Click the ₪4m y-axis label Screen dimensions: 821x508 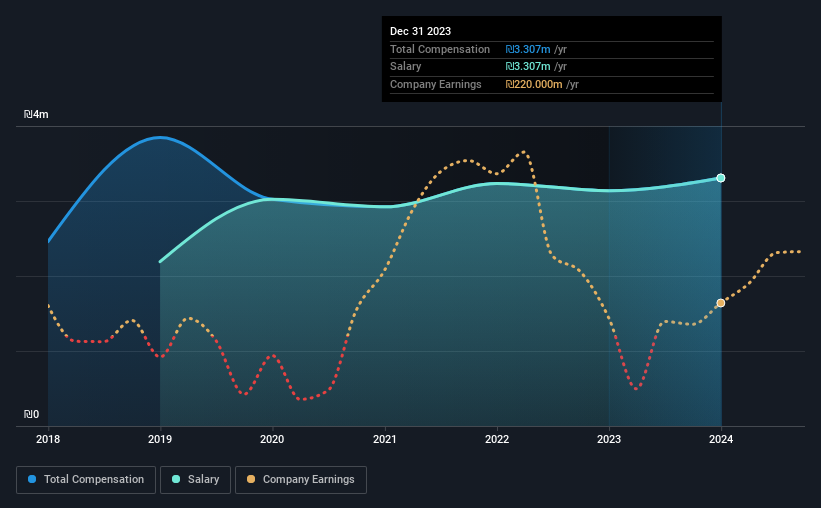pyautogui.click(x=36, y=114)
